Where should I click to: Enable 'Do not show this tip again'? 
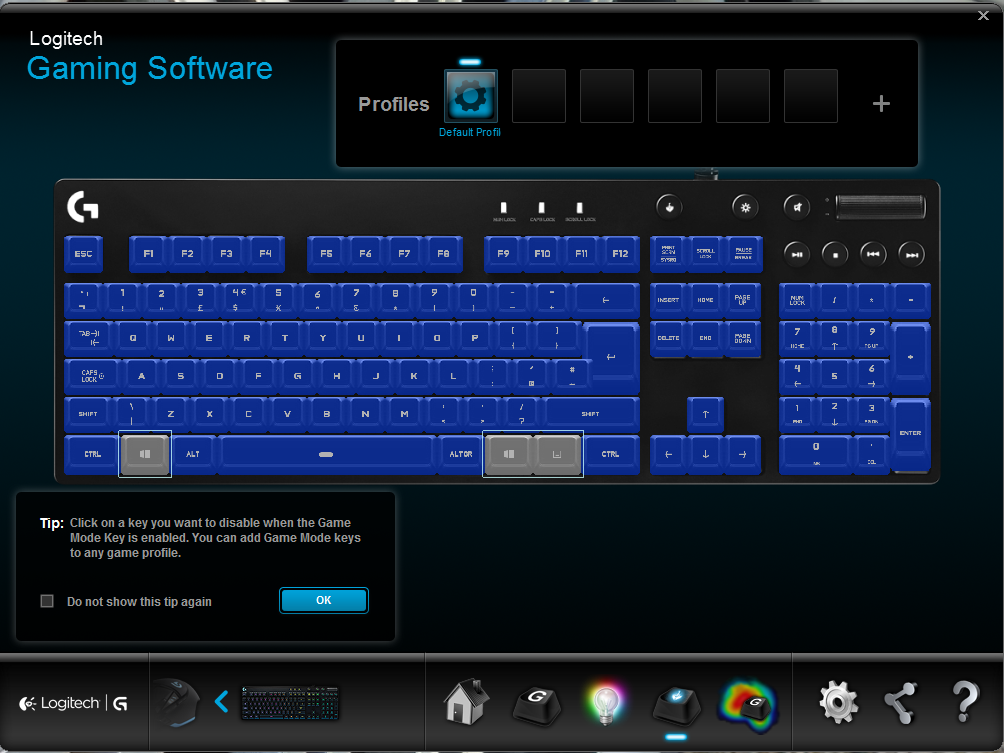coord(47,601)
